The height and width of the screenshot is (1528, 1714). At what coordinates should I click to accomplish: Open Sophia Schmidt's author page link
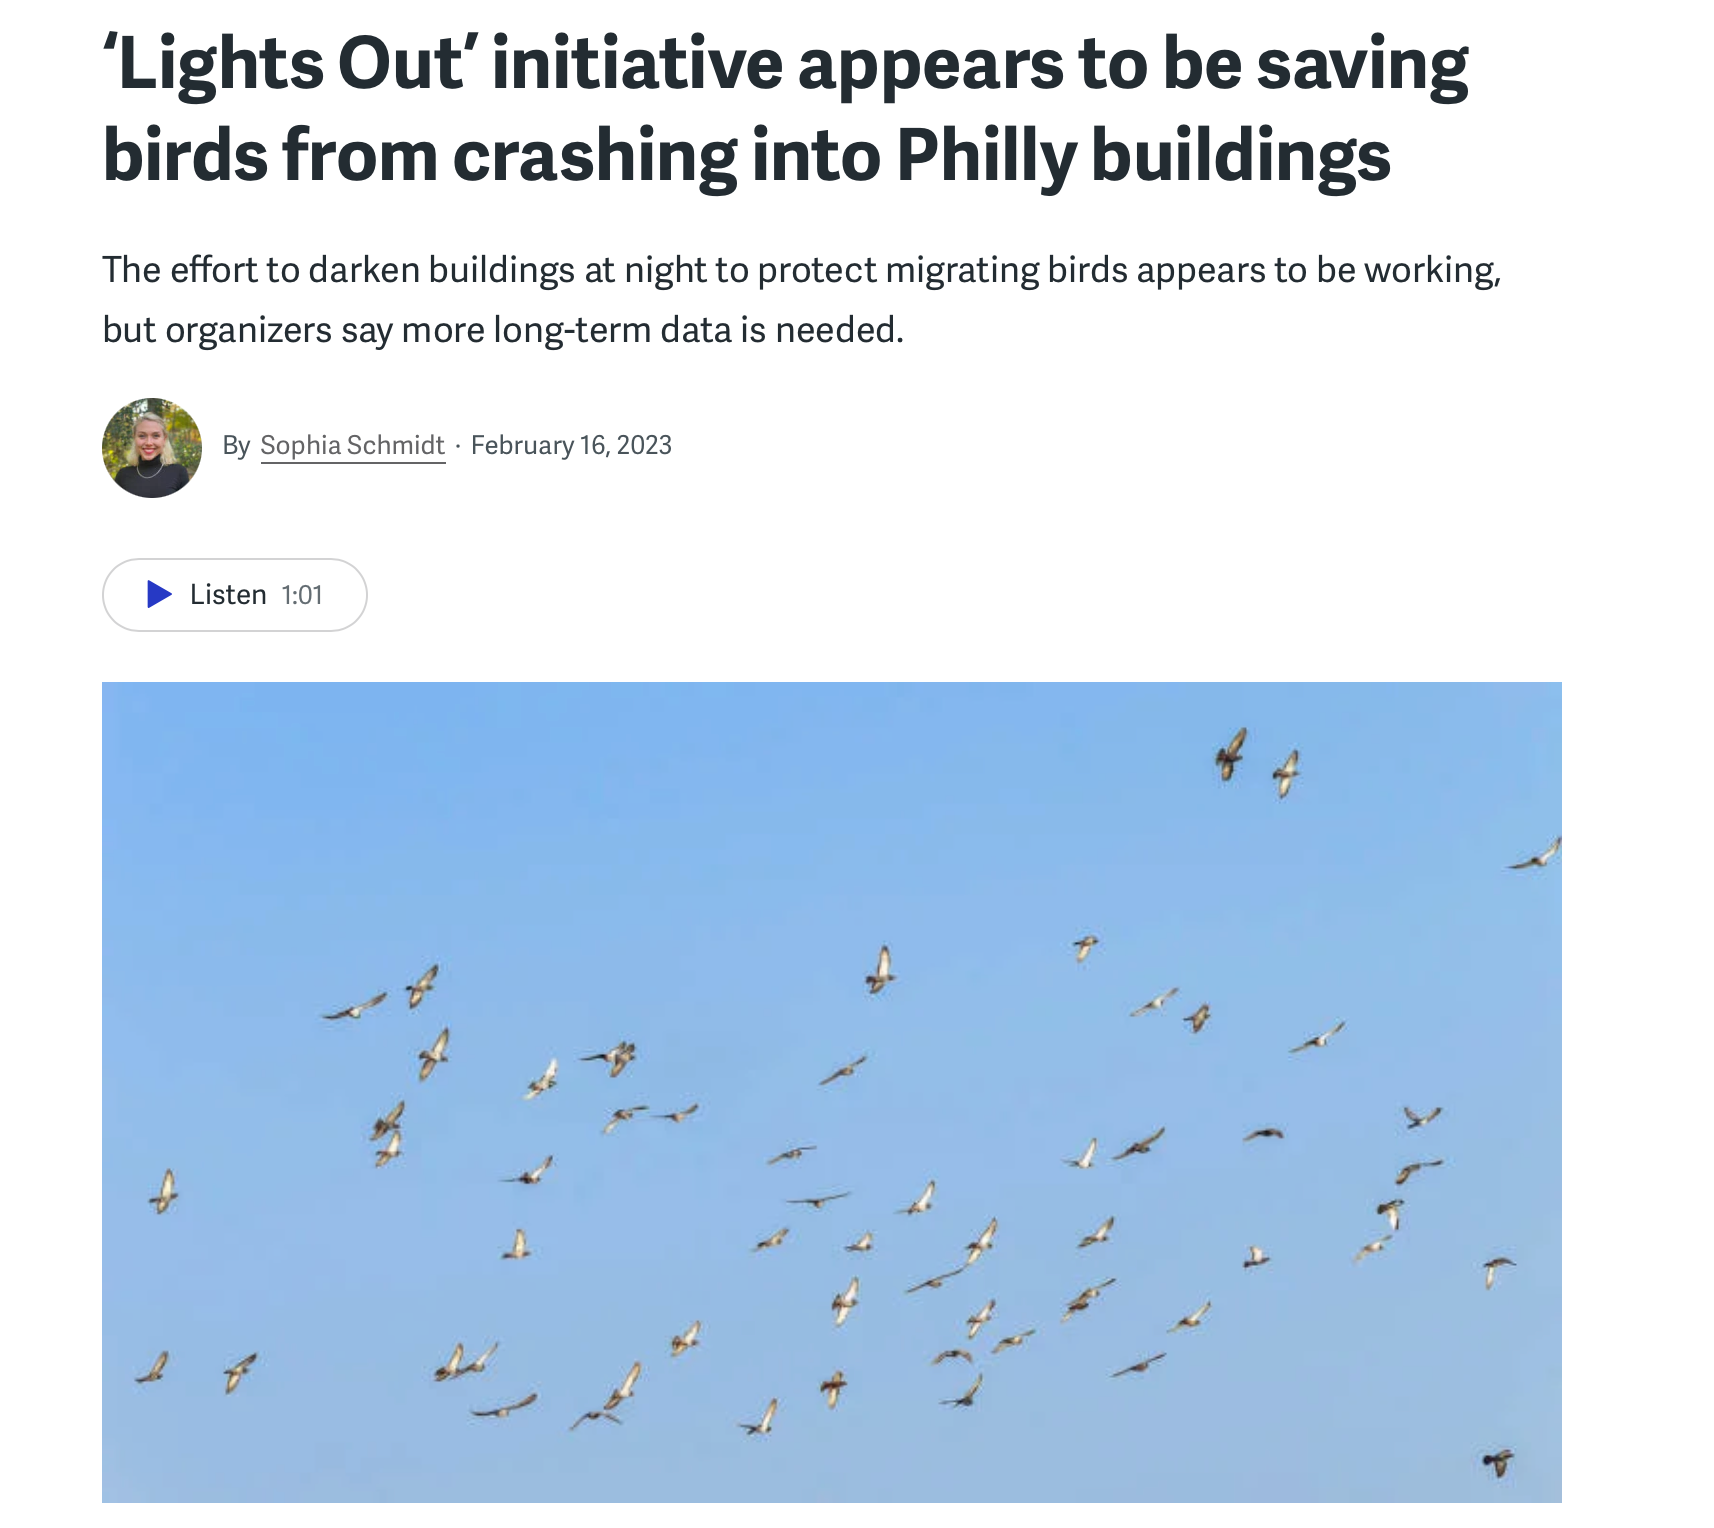click(352, 445)
